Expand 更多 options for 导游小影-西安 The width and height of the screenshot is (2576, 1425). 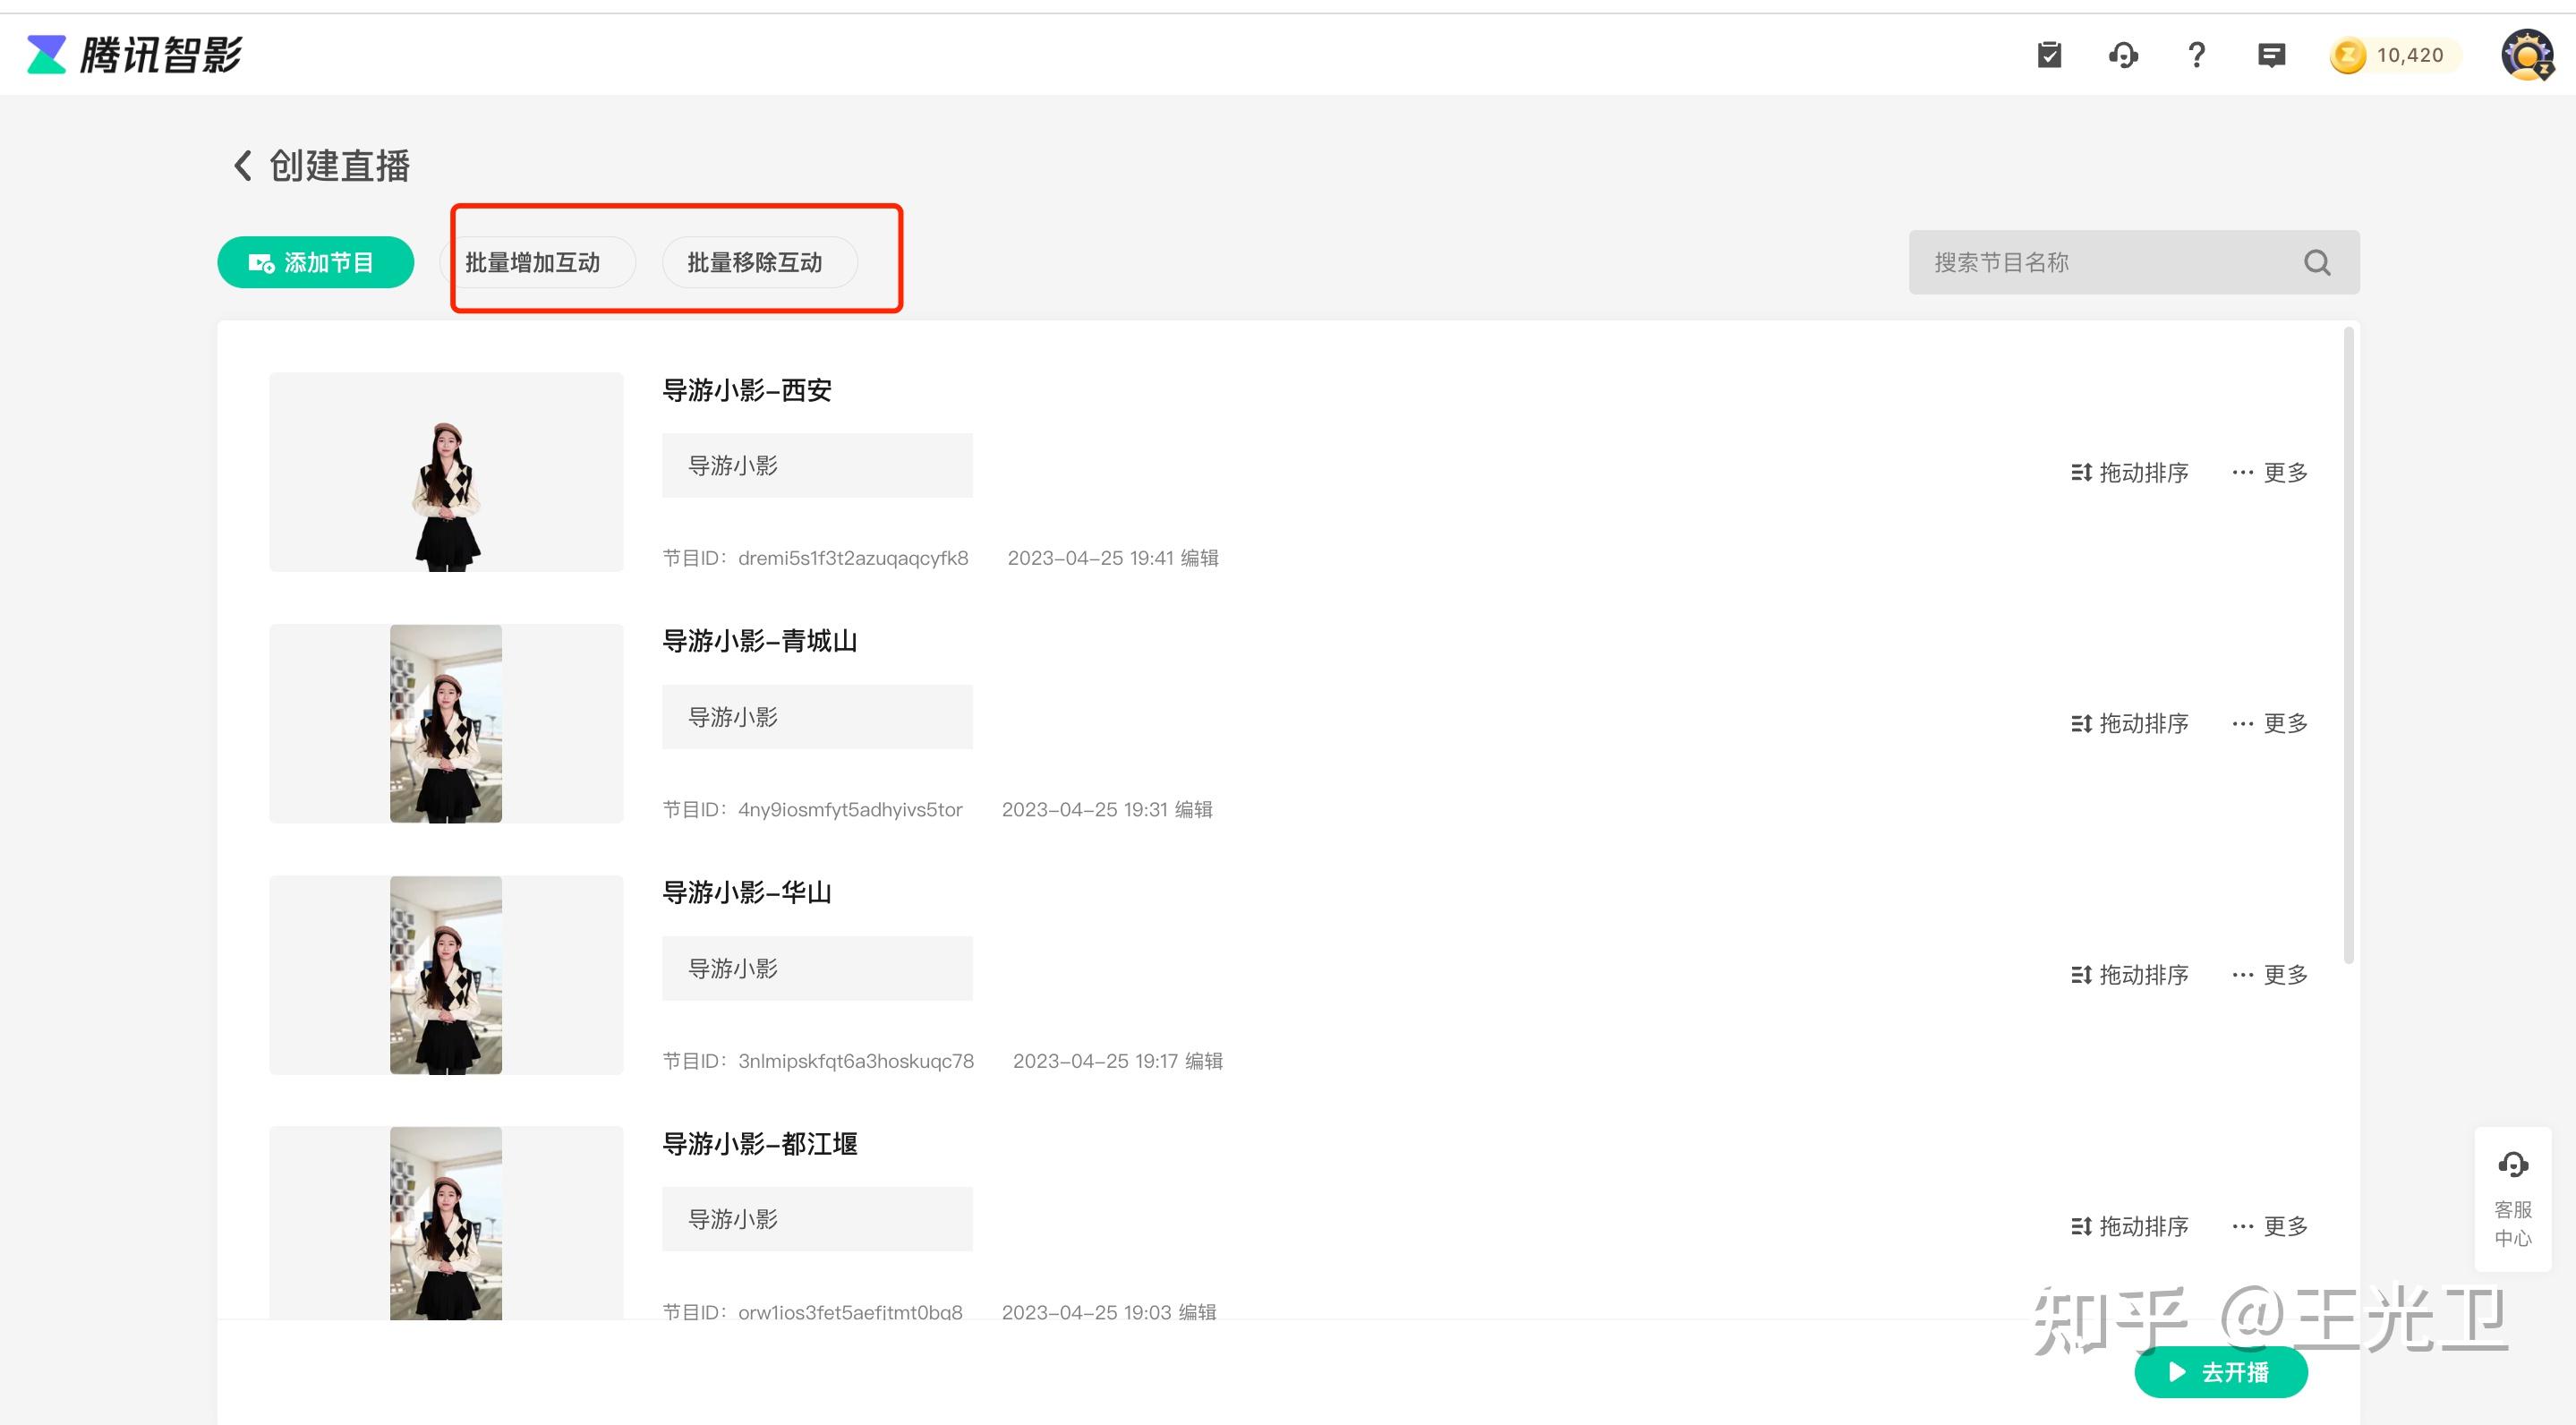point(2270,472)
